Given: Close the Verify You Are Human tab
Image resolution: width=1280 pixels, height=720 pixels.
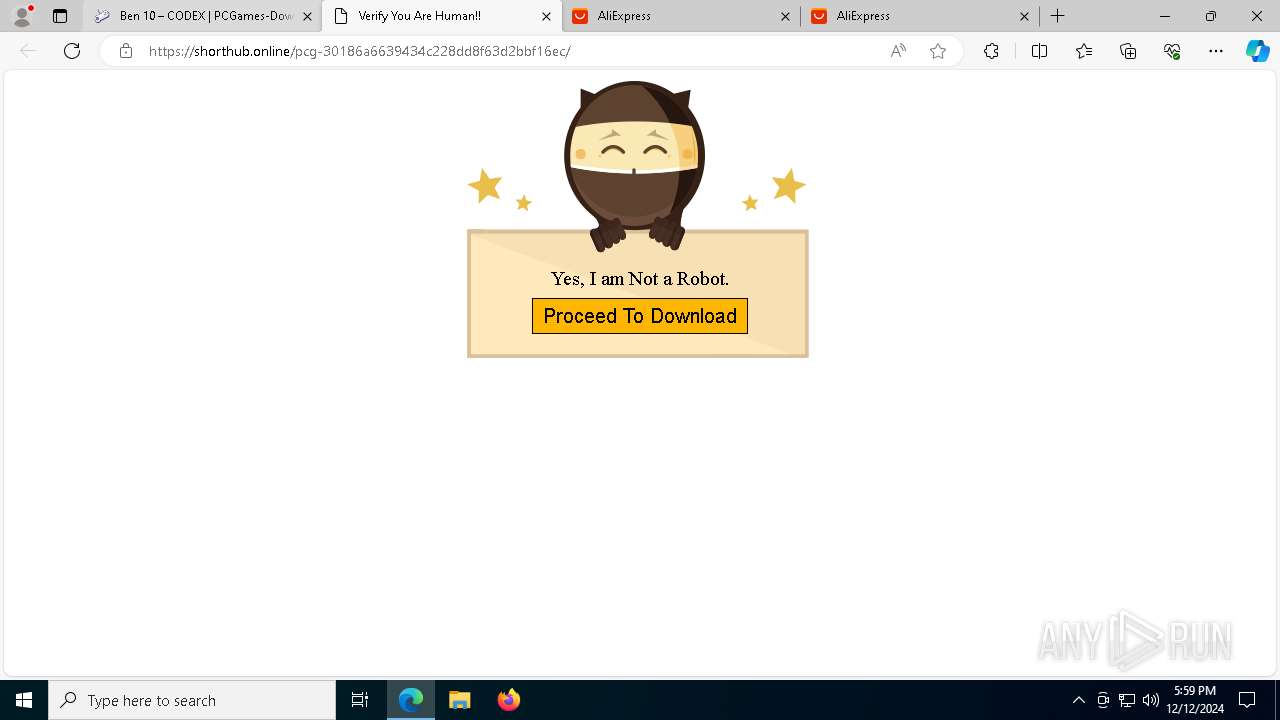Looking at the screenshot, I should (546, 16).
